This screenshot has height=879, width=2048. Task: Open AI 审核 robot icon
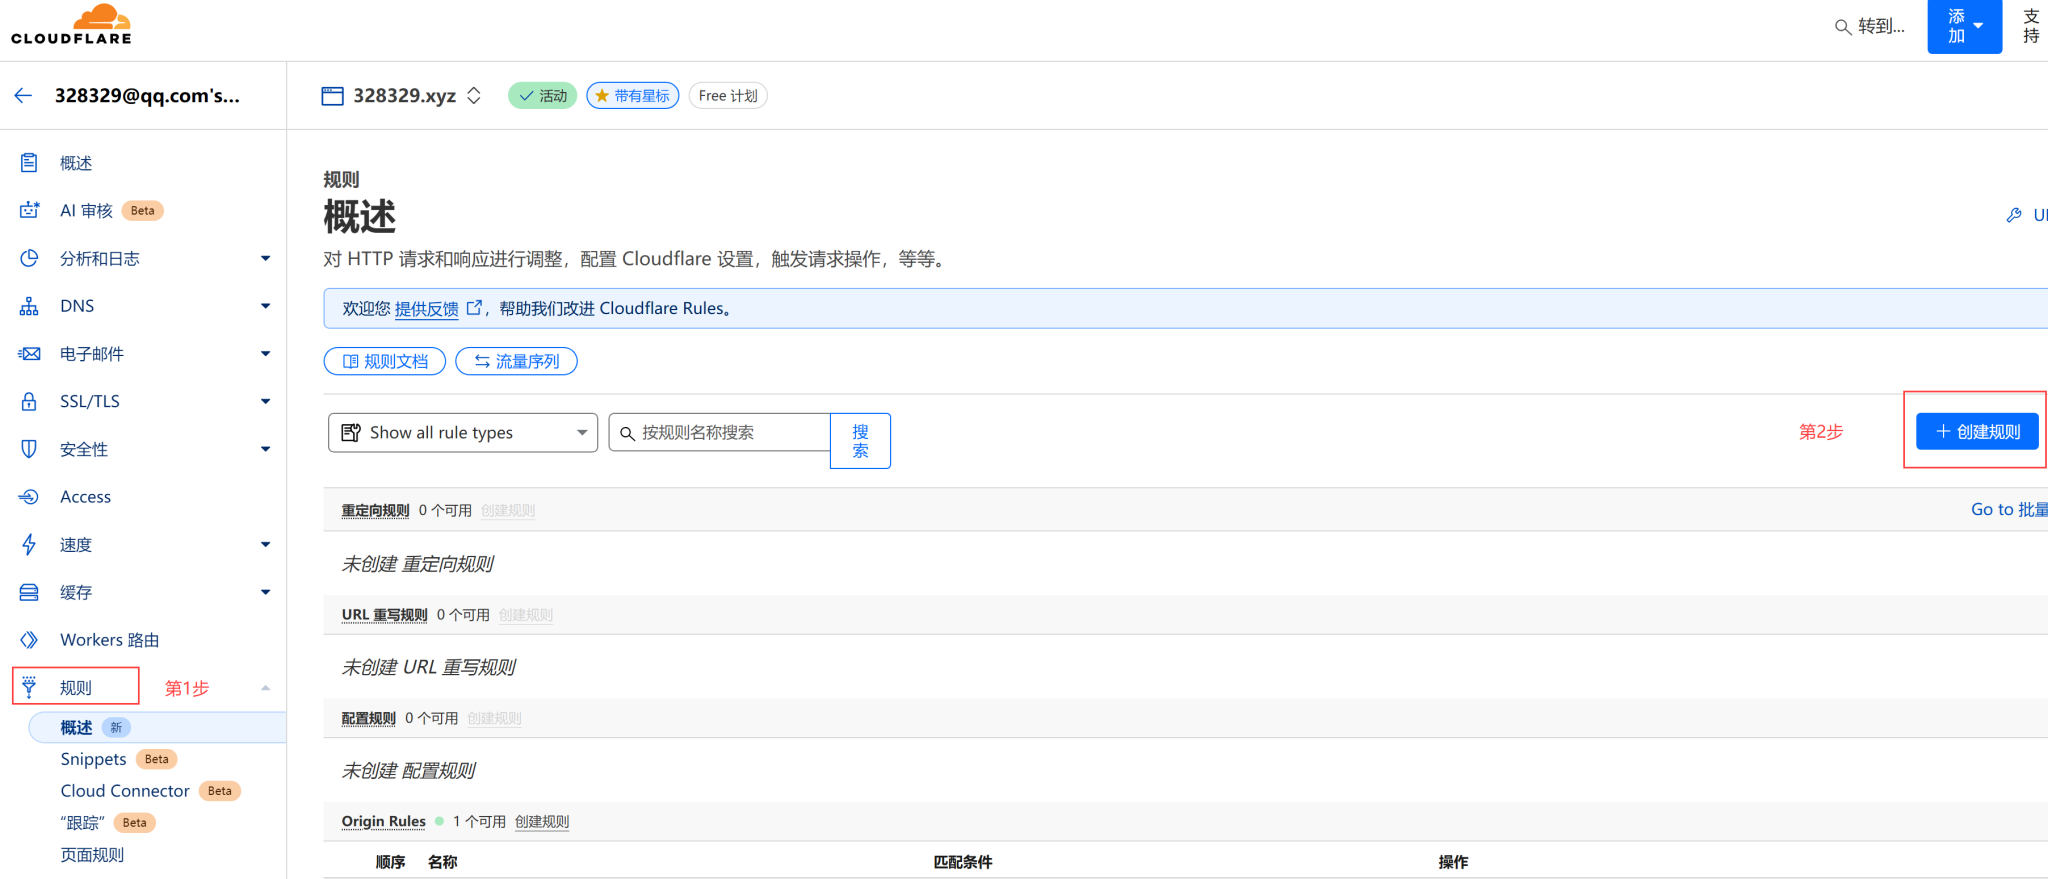(29, 210)
